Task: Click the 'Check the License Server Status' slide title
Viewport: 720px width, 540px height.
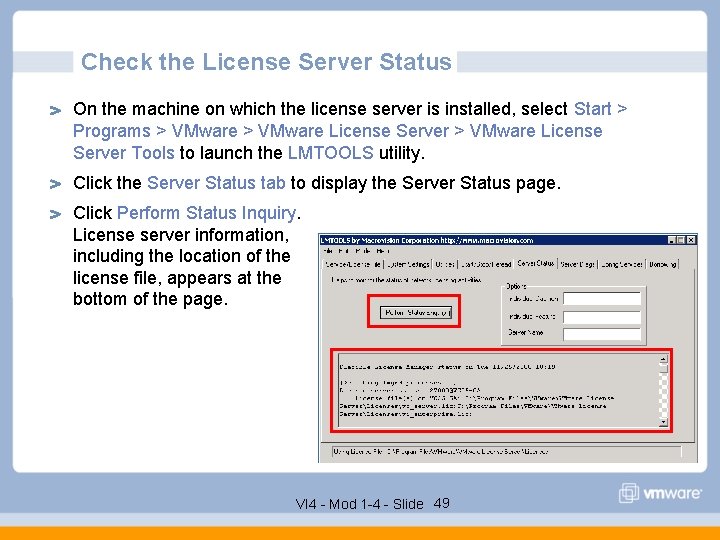Action: [x=266, y=62]
